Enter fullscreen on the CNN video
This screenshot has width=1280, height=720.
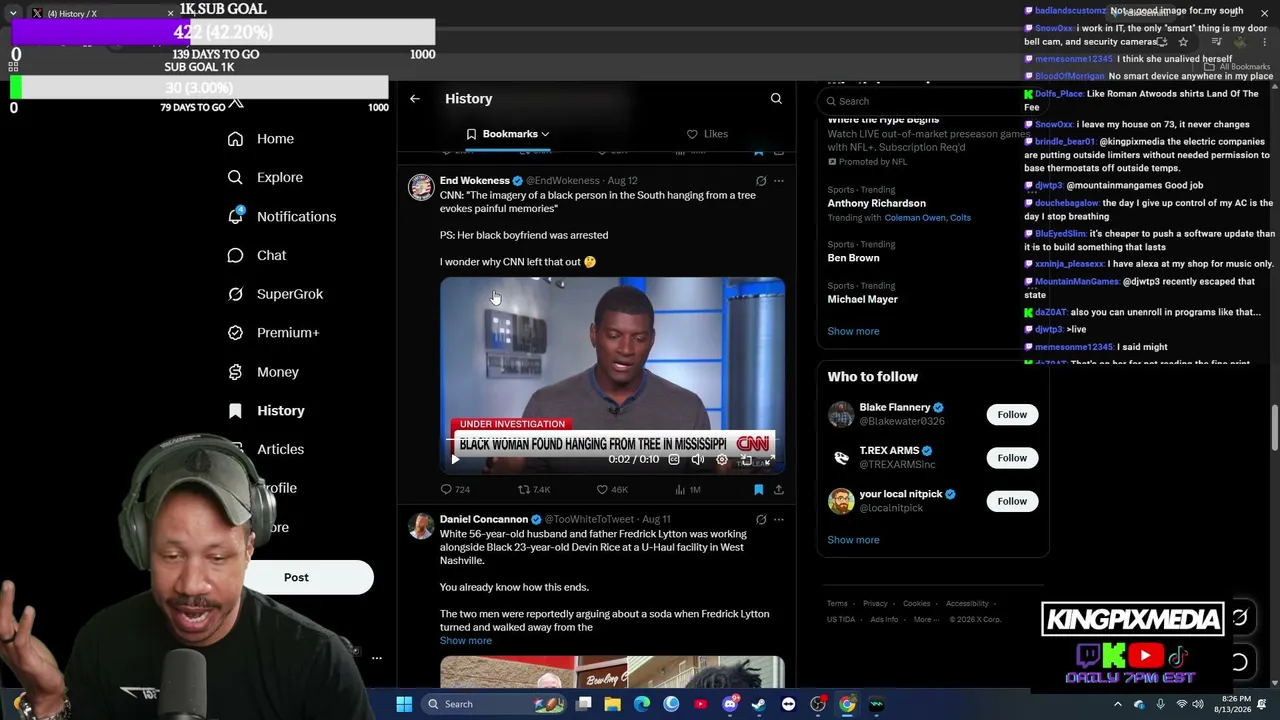(x=769, y=460)
